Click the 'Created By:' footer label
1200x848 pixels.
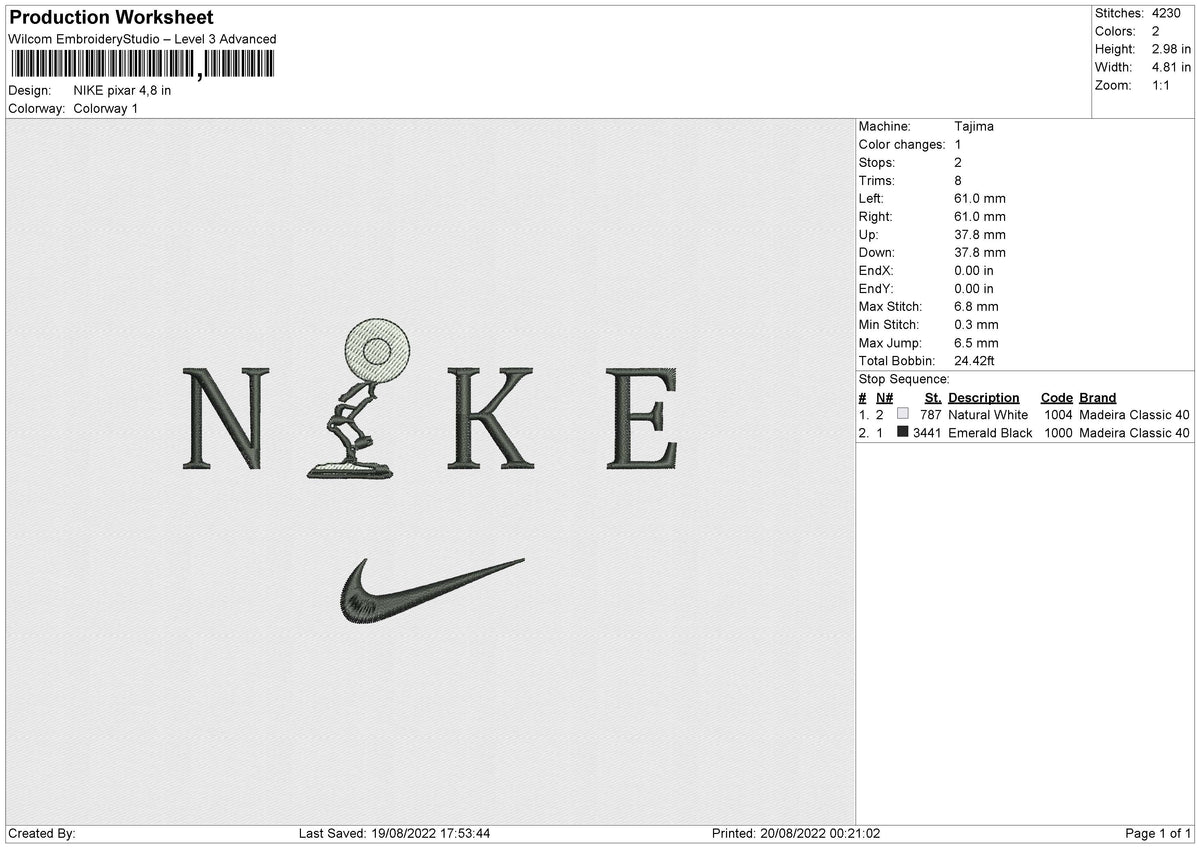click(42, 834)
